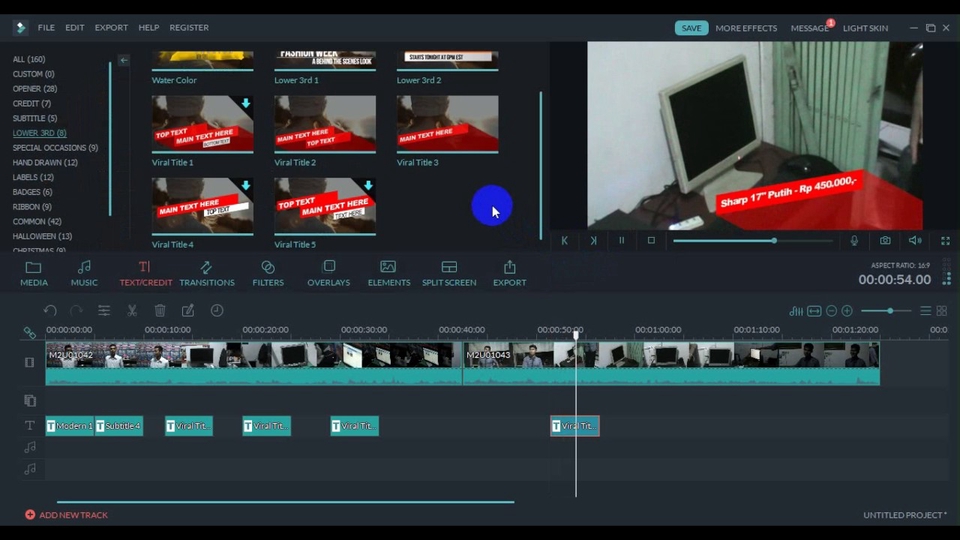
Task: Switch to list track view
Action: 926,311
